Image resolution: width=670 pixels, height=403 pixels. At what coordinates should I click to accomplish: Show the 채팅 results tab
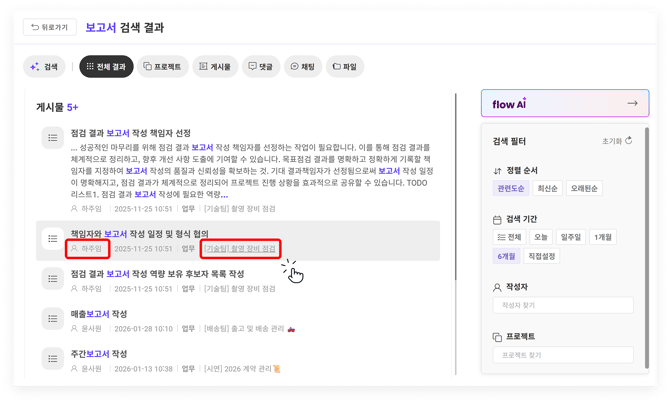pyautogui.click(x=302, y=67)
